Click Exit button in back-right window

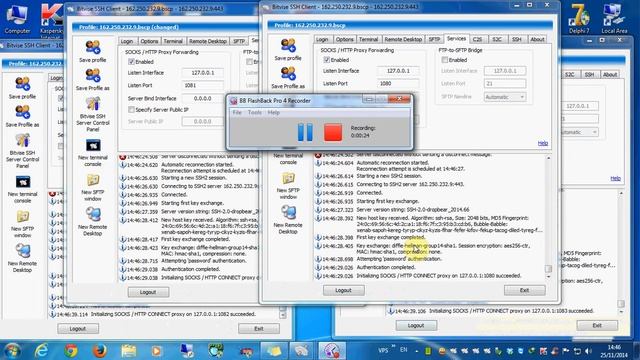597,325
